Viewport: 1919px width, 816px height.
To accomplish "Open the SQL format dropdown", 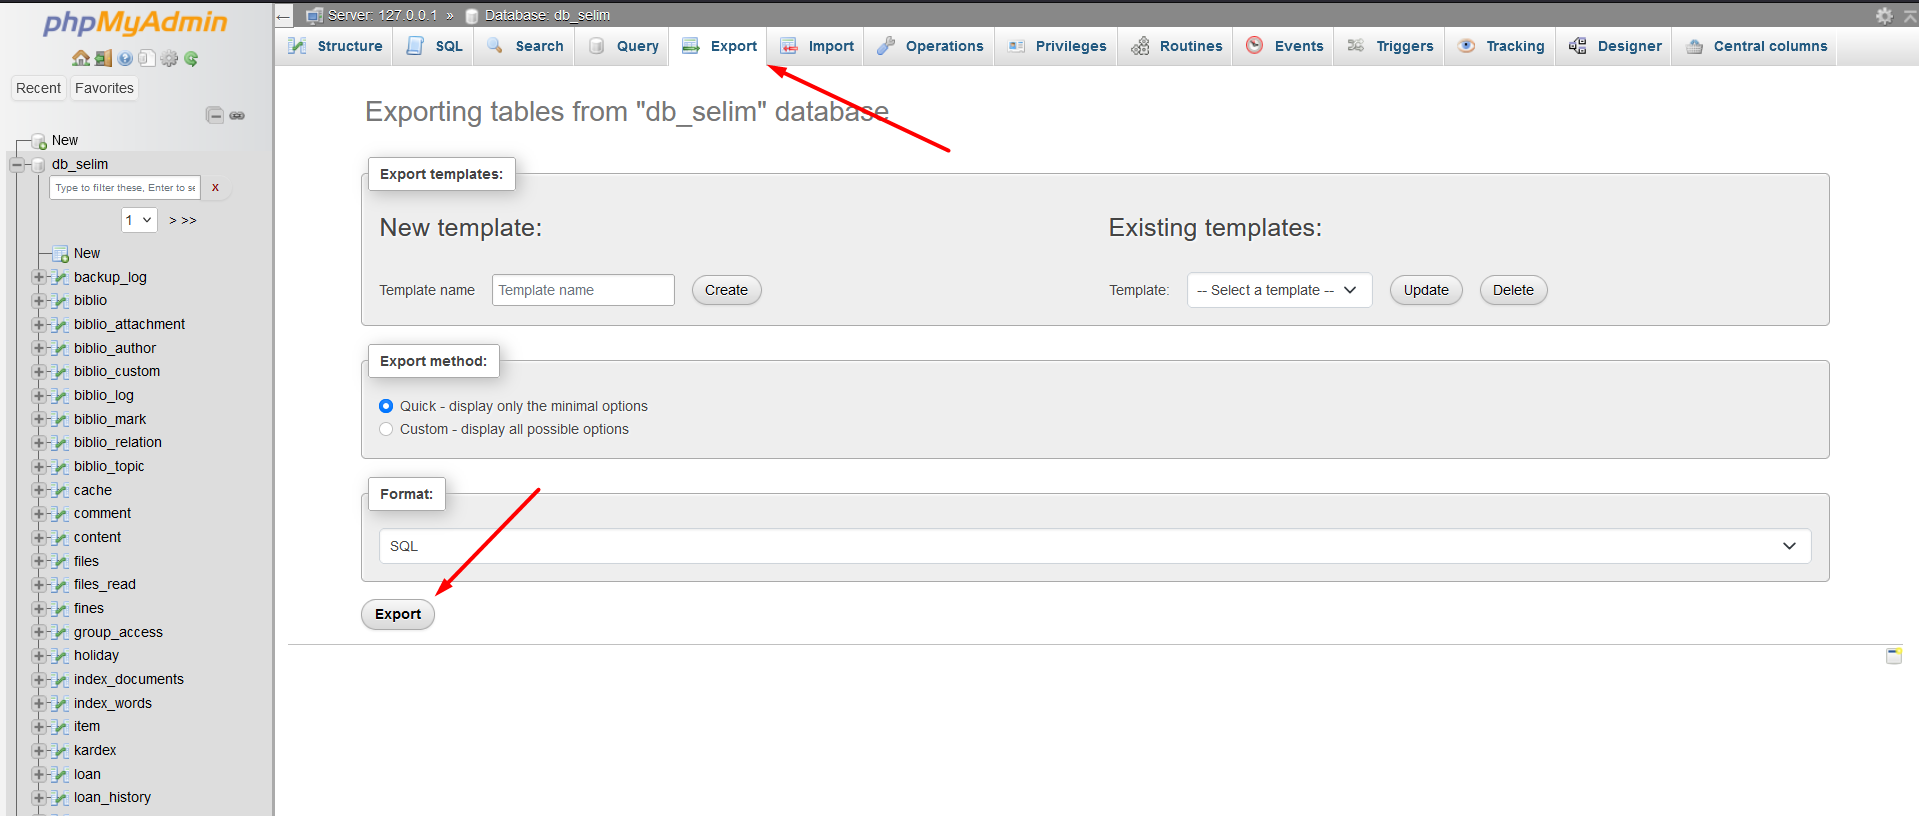I will pos(1095,546).
